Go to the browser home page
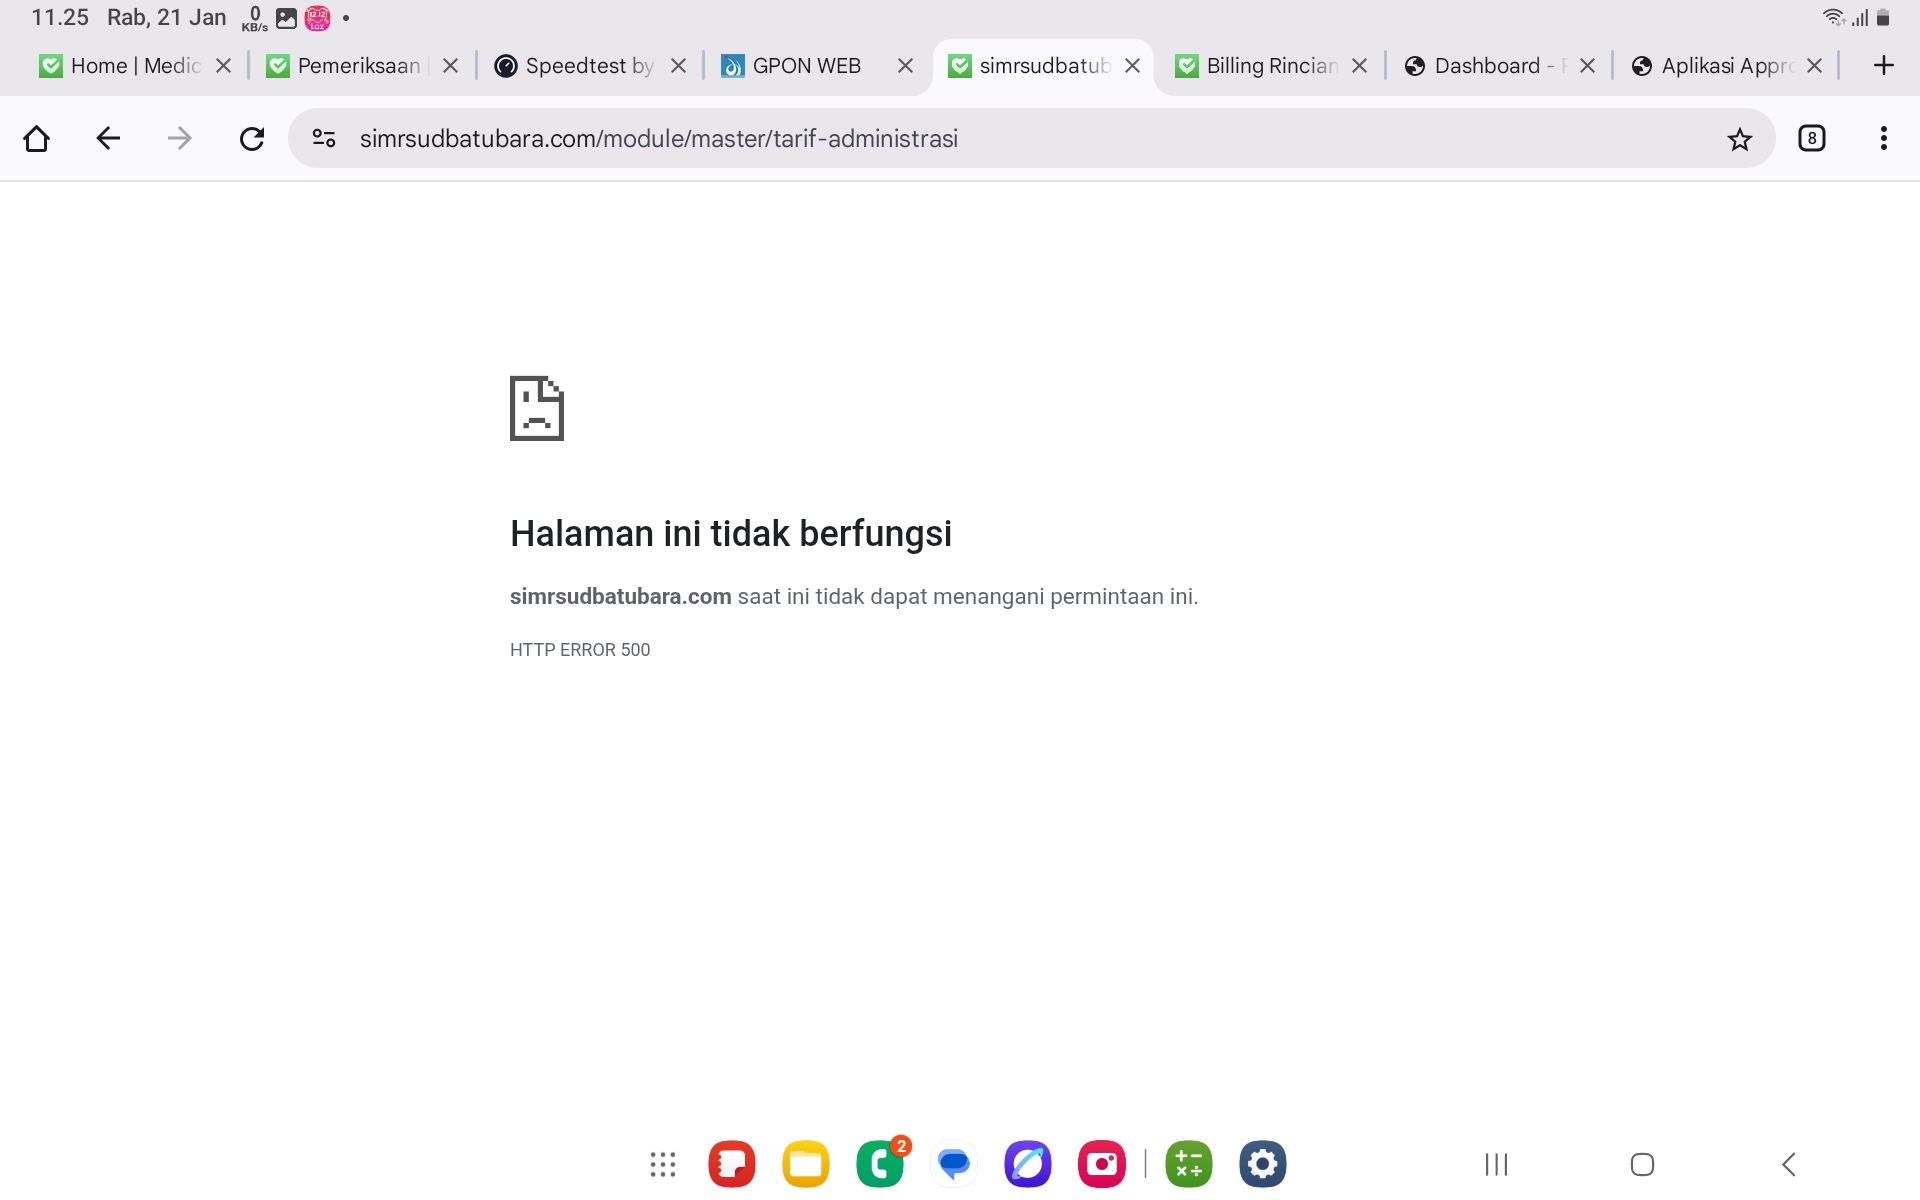Viewport: 1920px width, 1200px height. click(37, 138)
